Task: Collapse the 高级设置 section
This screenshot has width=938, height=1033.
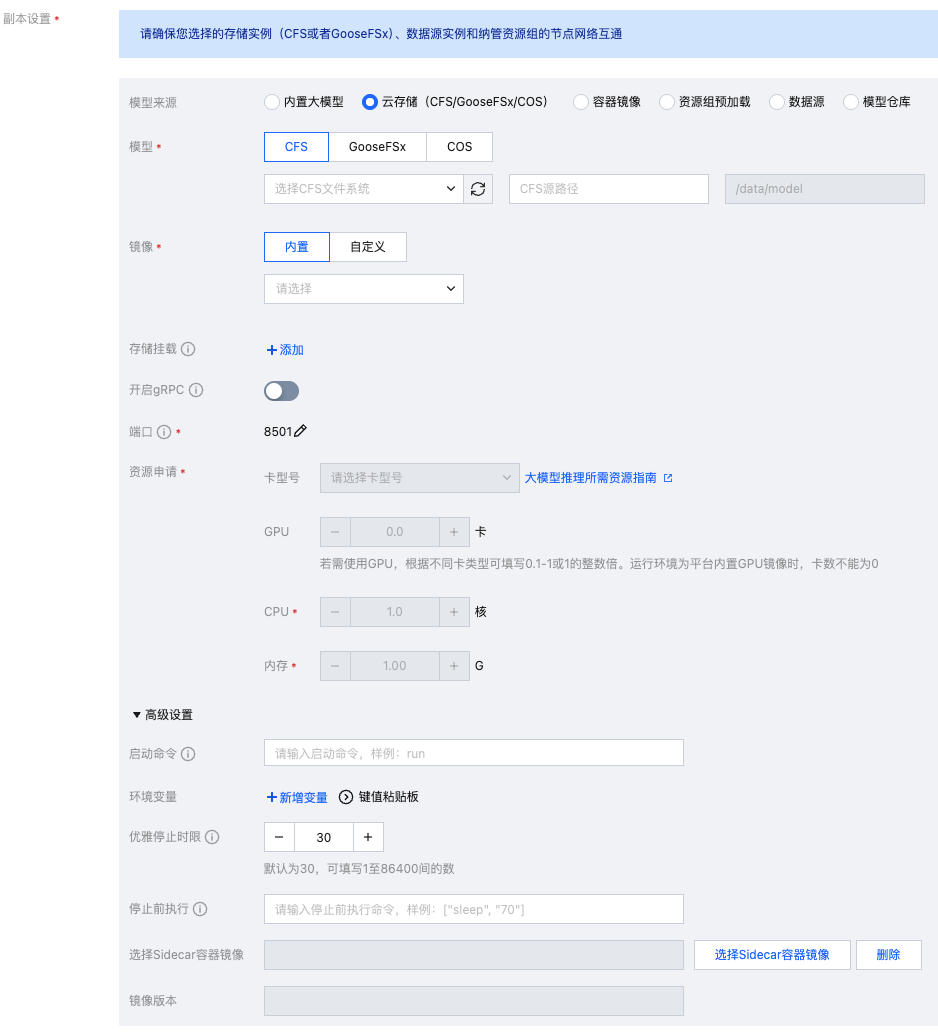Action: coord(162,715)
